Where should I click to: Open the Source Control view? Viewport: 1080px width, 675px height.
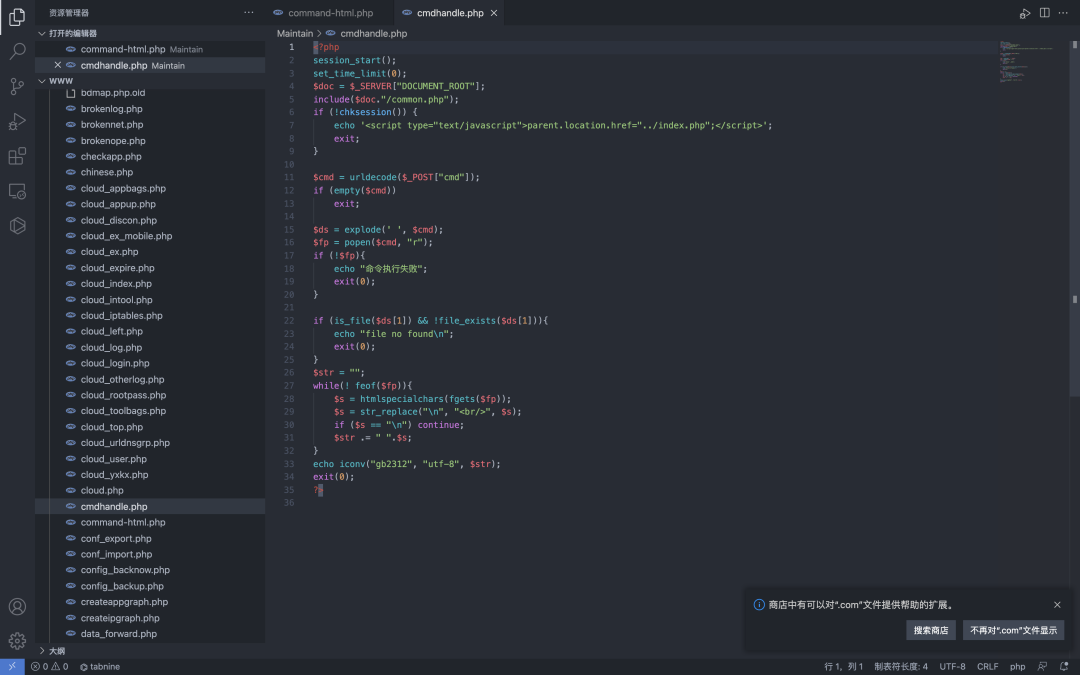click(17, 86)
